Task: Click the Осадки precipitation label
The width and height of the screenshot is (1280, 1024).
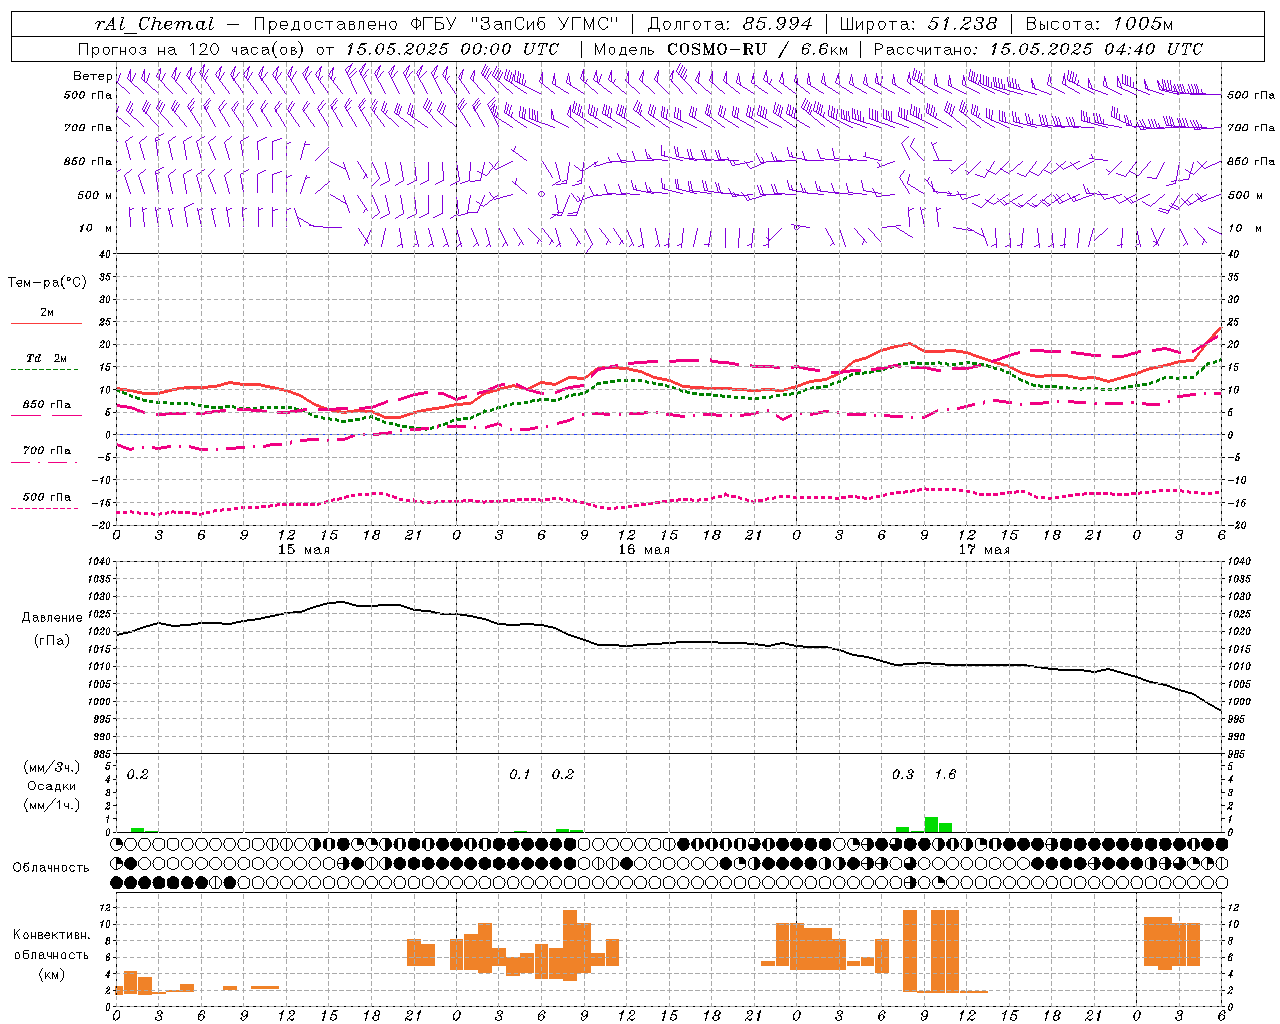Action: pos(52,786)
